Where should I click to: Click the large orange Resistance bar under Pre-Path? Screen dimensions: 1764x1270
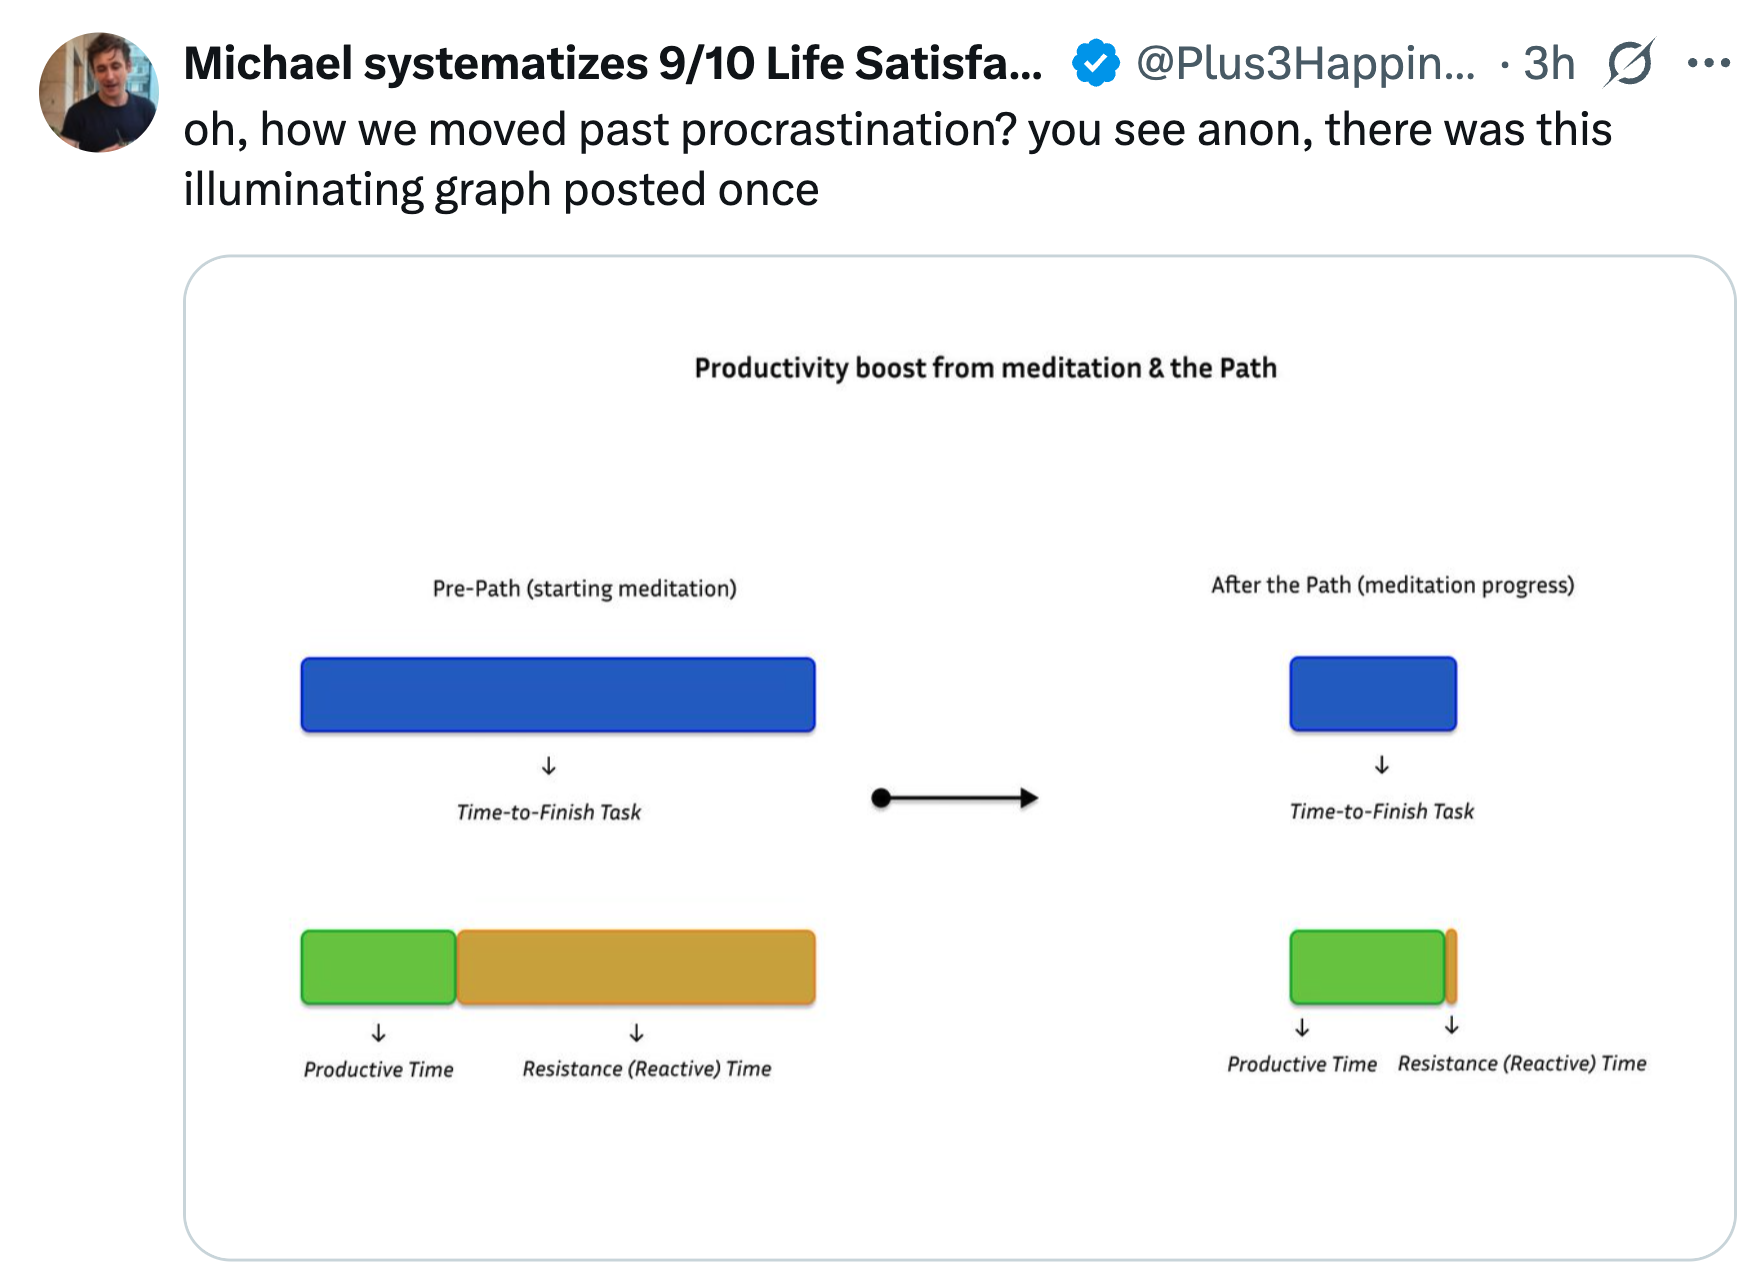[636, 967]
